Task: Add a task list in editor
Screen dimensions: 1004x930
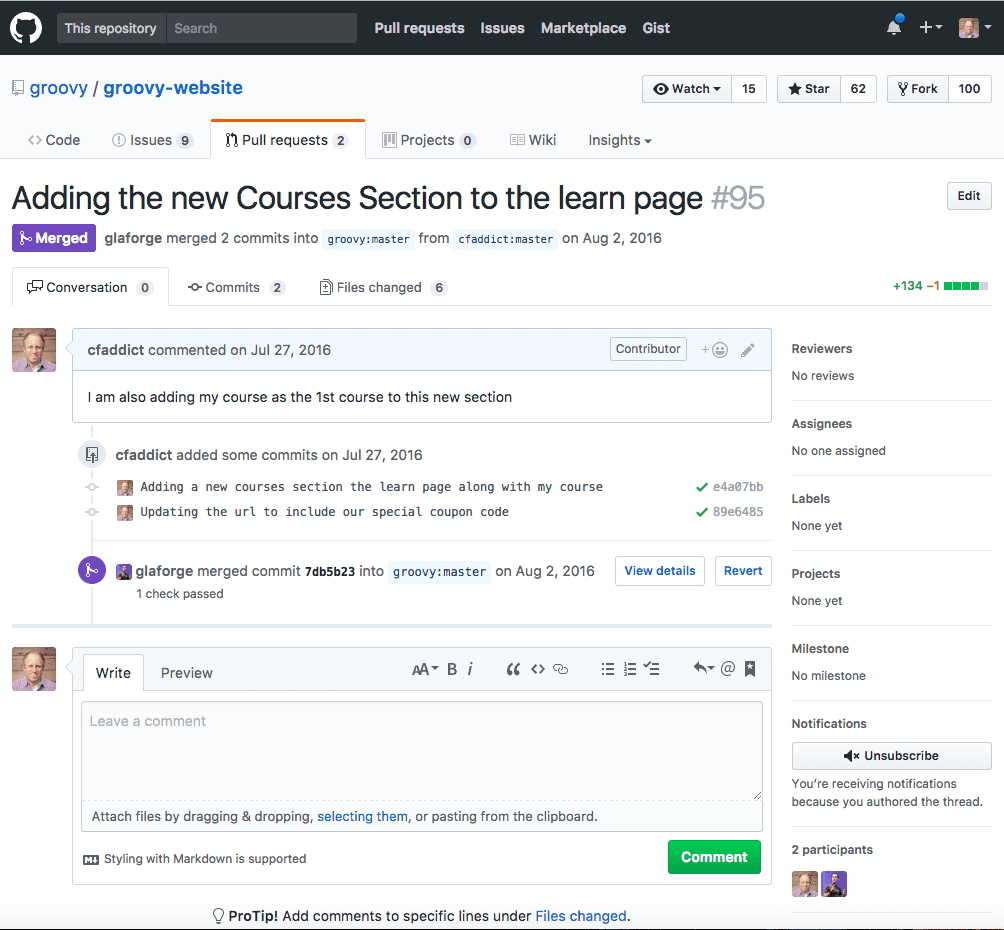Action: coord(652,670)
